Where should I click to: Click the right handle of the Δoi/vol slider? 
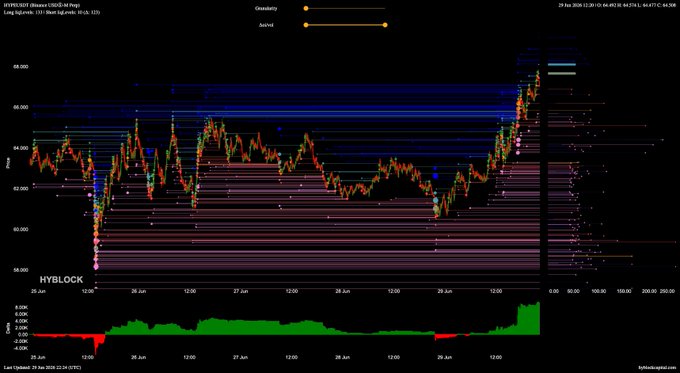pos(385,25)
